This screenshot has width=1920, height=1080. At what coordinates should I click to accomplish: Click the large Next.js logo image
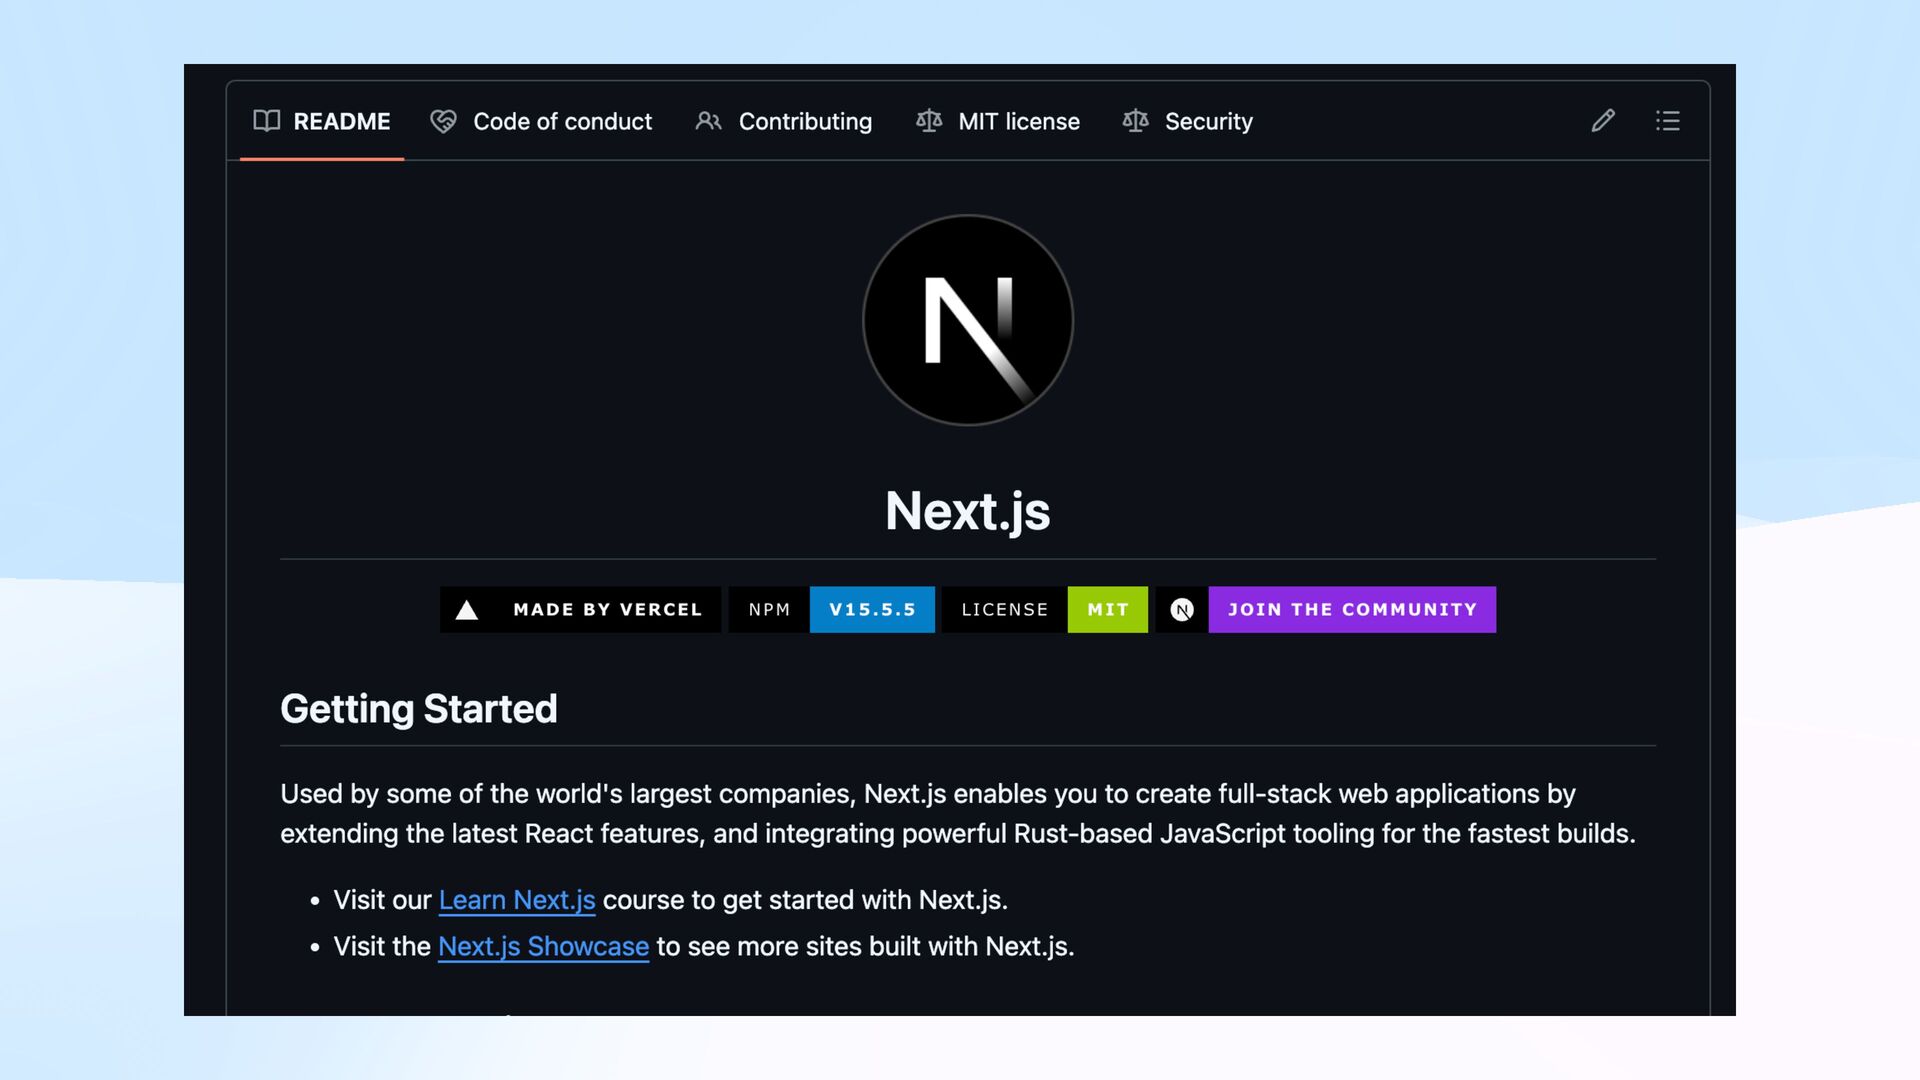[967, 320]
